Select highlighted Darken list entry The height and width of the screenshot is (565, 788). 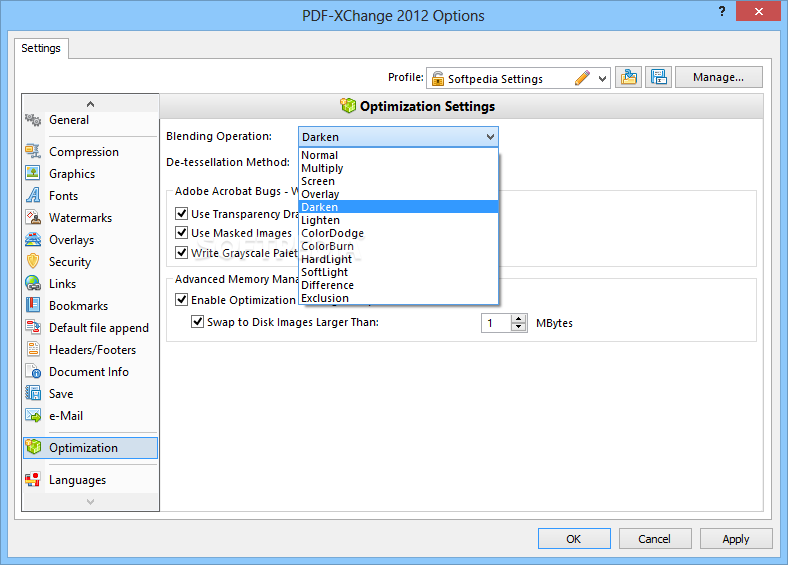click(x=399, y=207)
